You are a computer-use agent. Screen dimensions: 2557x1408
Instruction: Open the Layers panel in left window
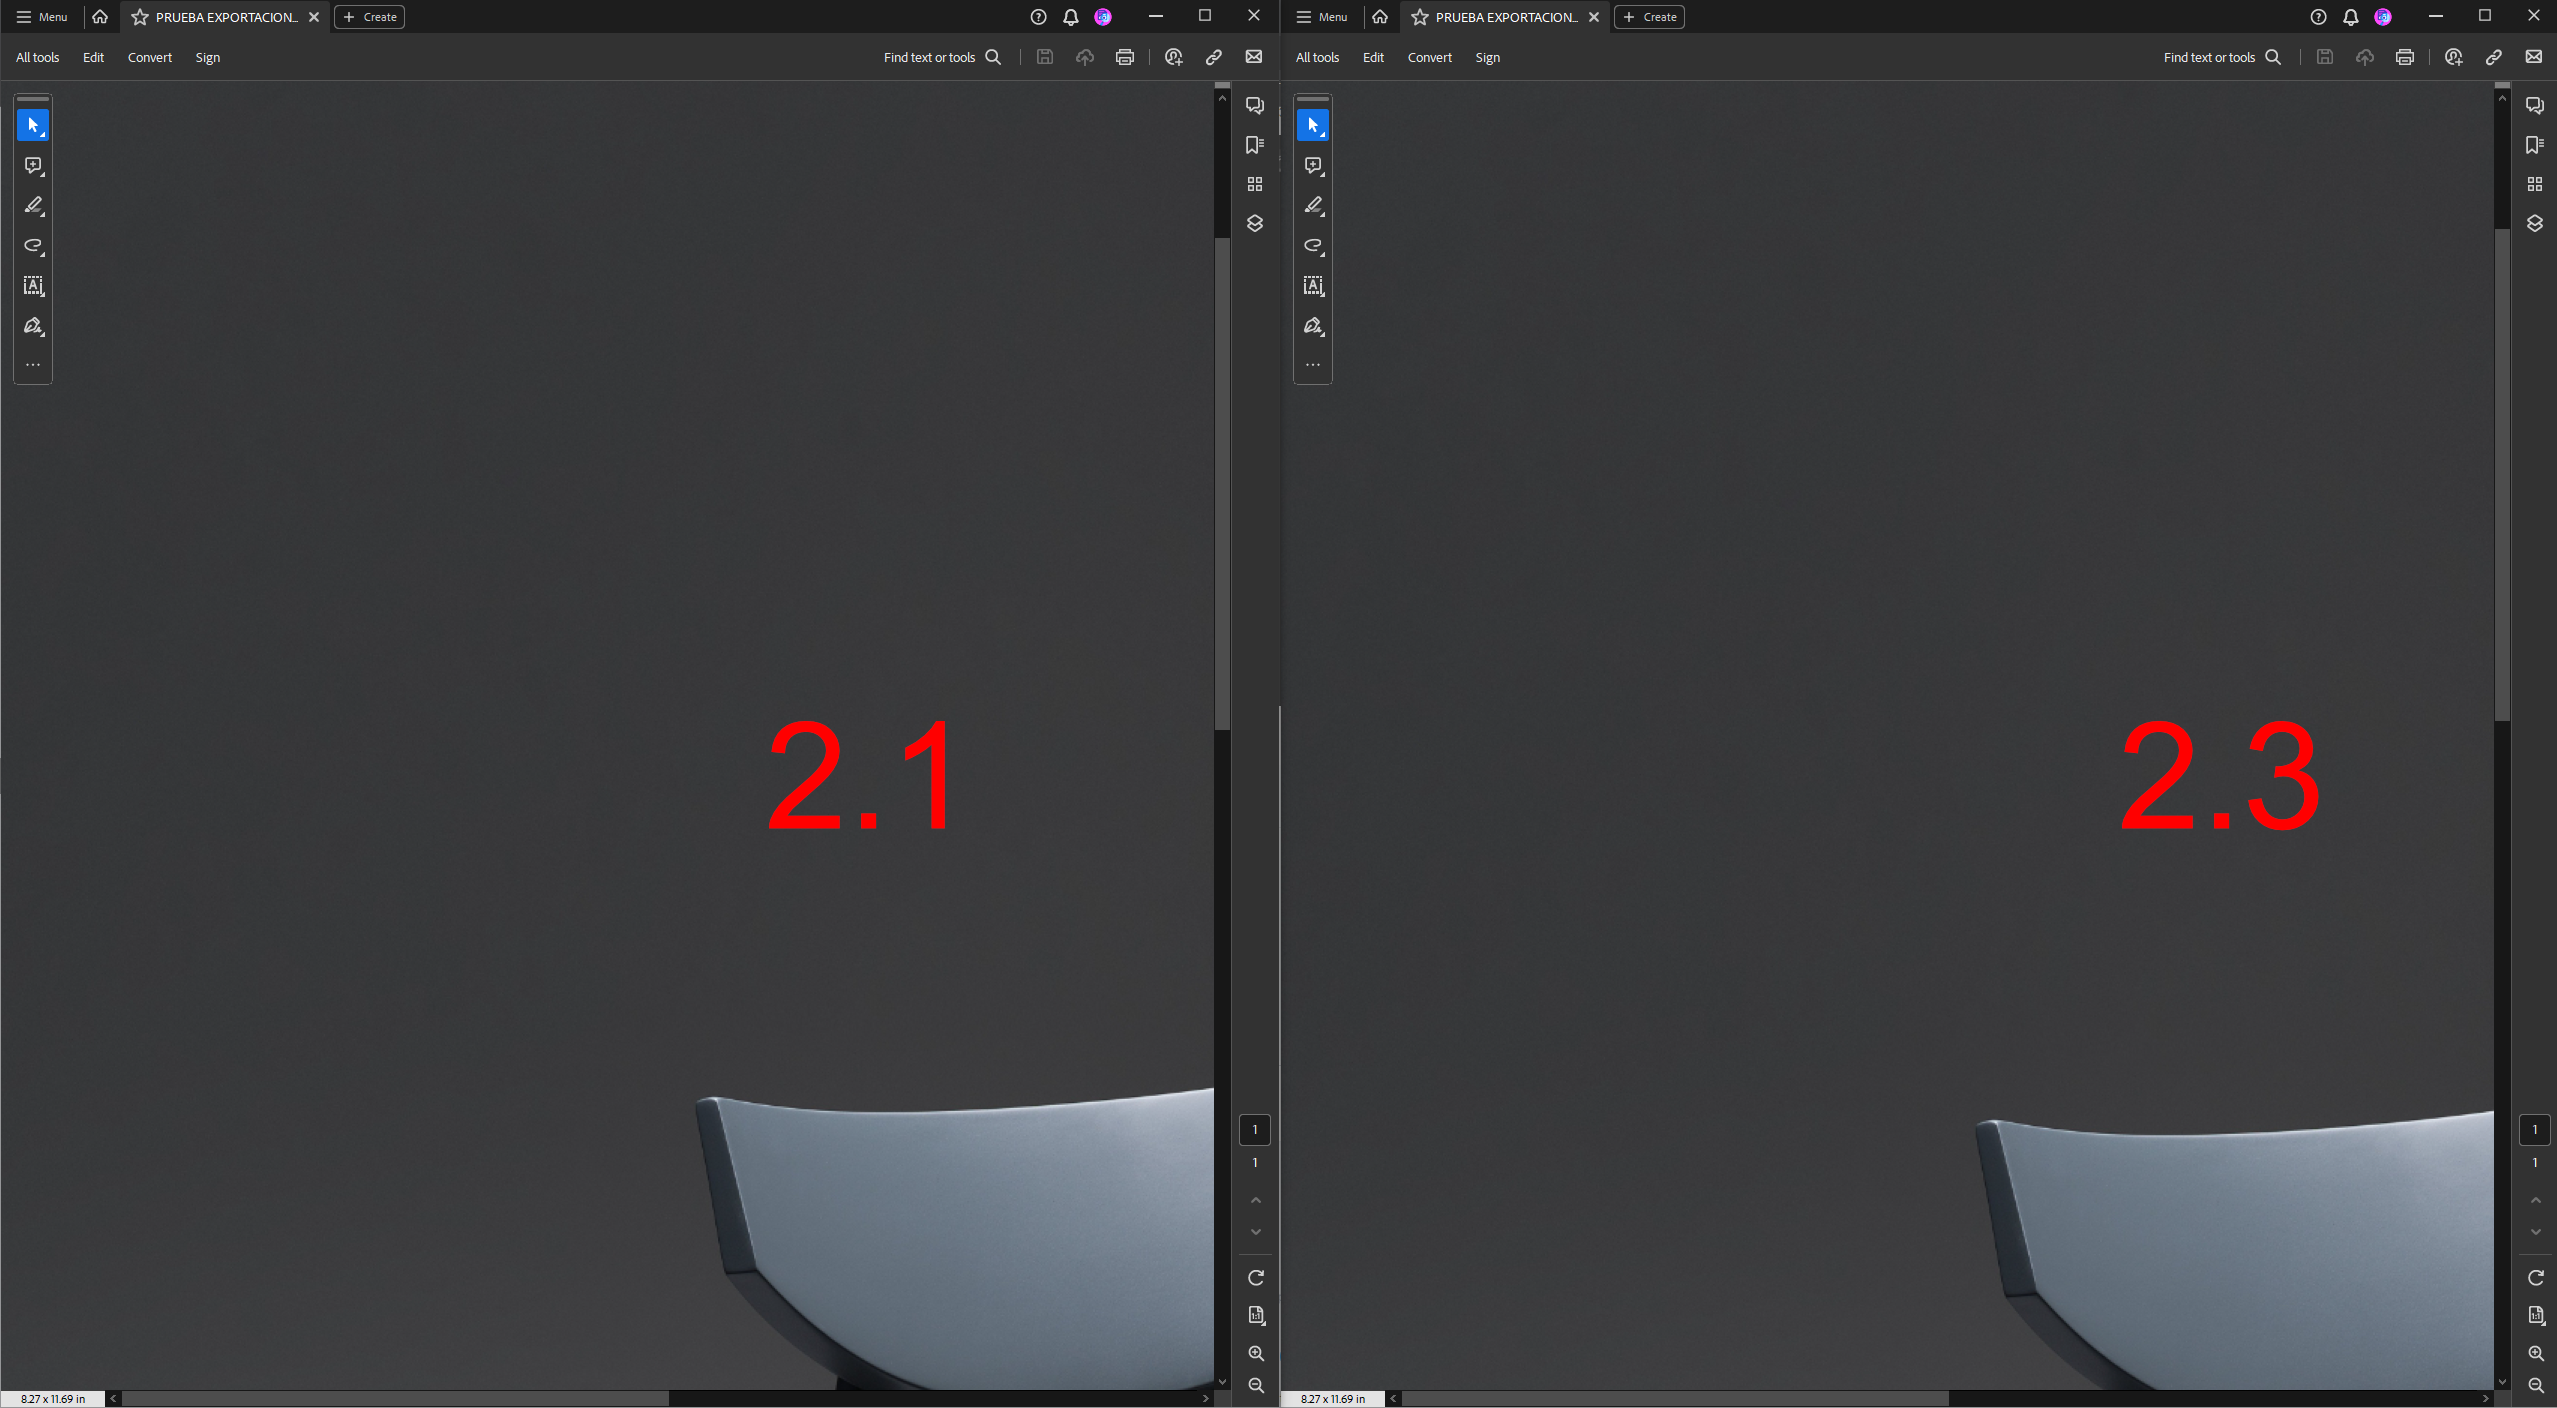tap(1255, 223)
